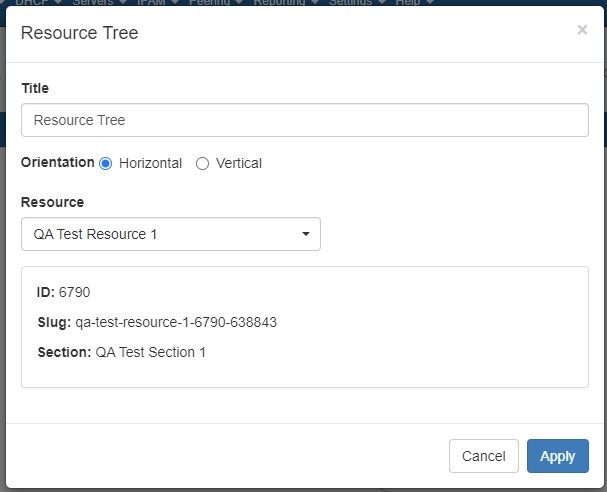607x492 pixels.
Task: Click the blue Apply button
Action: pos(557,456)
